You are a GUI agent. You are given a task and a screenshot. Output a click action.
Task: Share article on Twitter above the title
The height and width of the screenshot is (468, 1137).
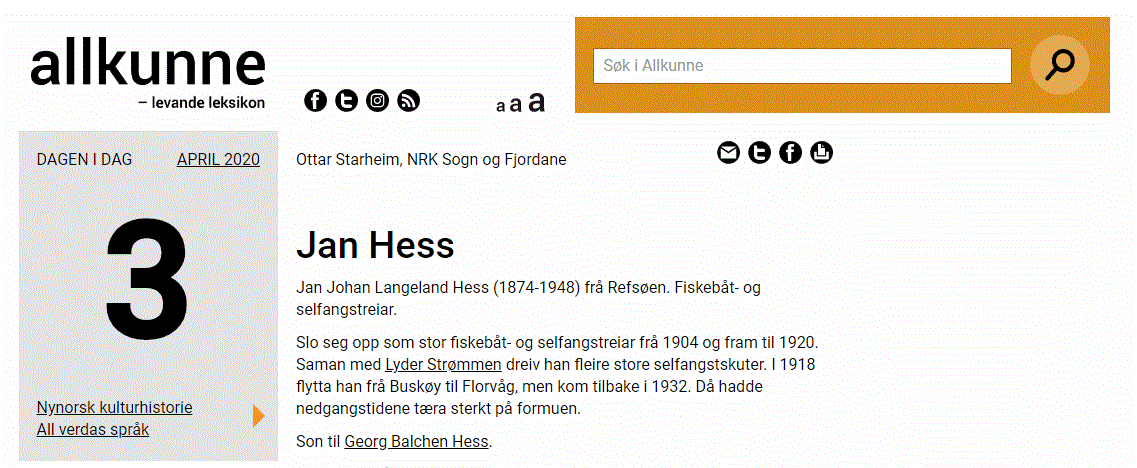(759, 152)
